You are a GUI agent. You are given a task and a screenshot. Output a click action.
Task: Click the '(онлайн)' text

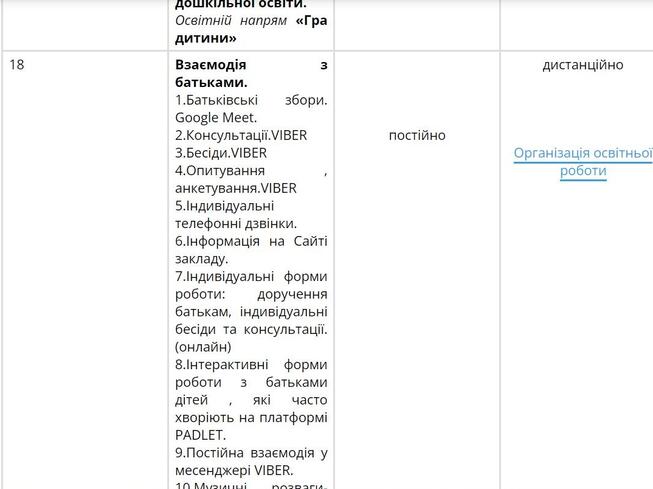[203, 347]
